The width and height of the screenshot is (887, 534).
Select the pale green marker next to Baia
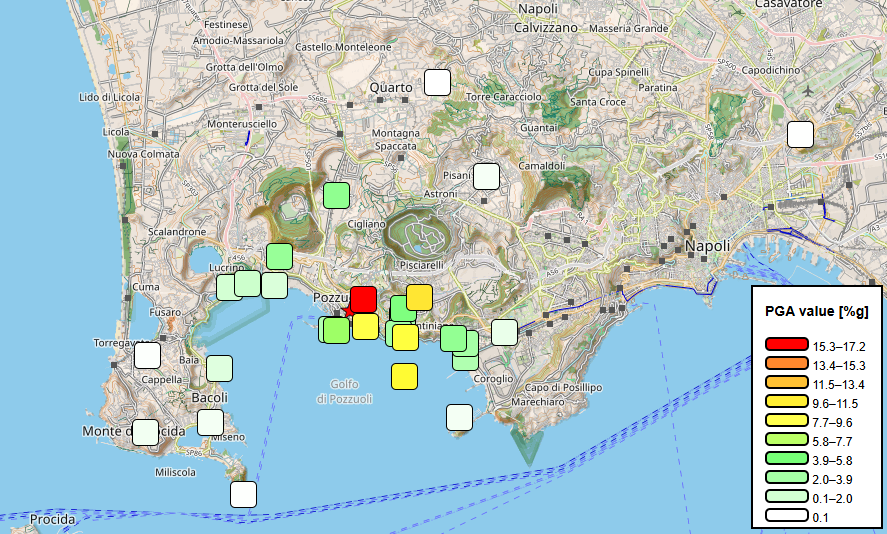(x=219, y=368)
